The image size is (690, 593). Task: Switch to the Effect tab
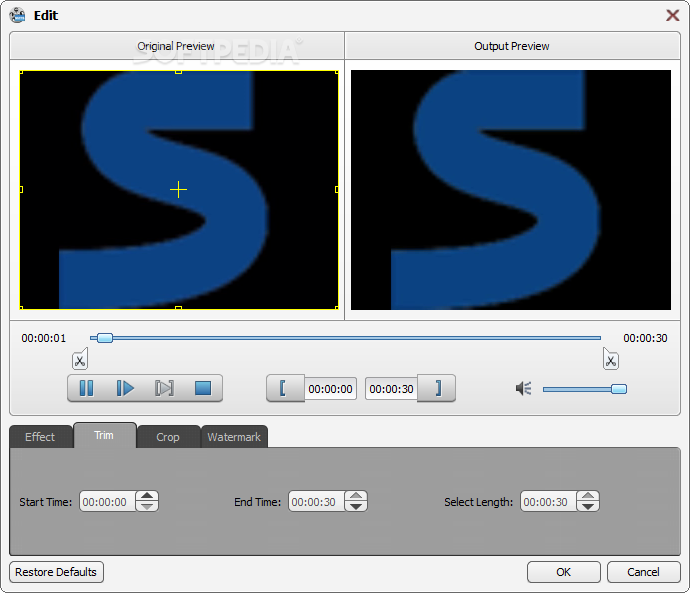[40, 437]
